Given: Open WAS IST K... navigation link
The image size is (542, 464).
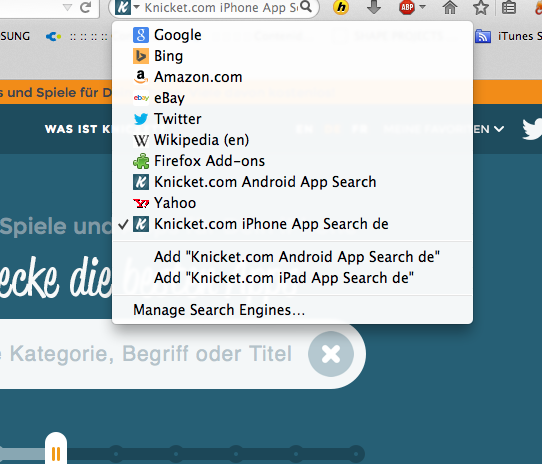Looking at the screenshot, I should pyautogui.click(x=78, y=129).
